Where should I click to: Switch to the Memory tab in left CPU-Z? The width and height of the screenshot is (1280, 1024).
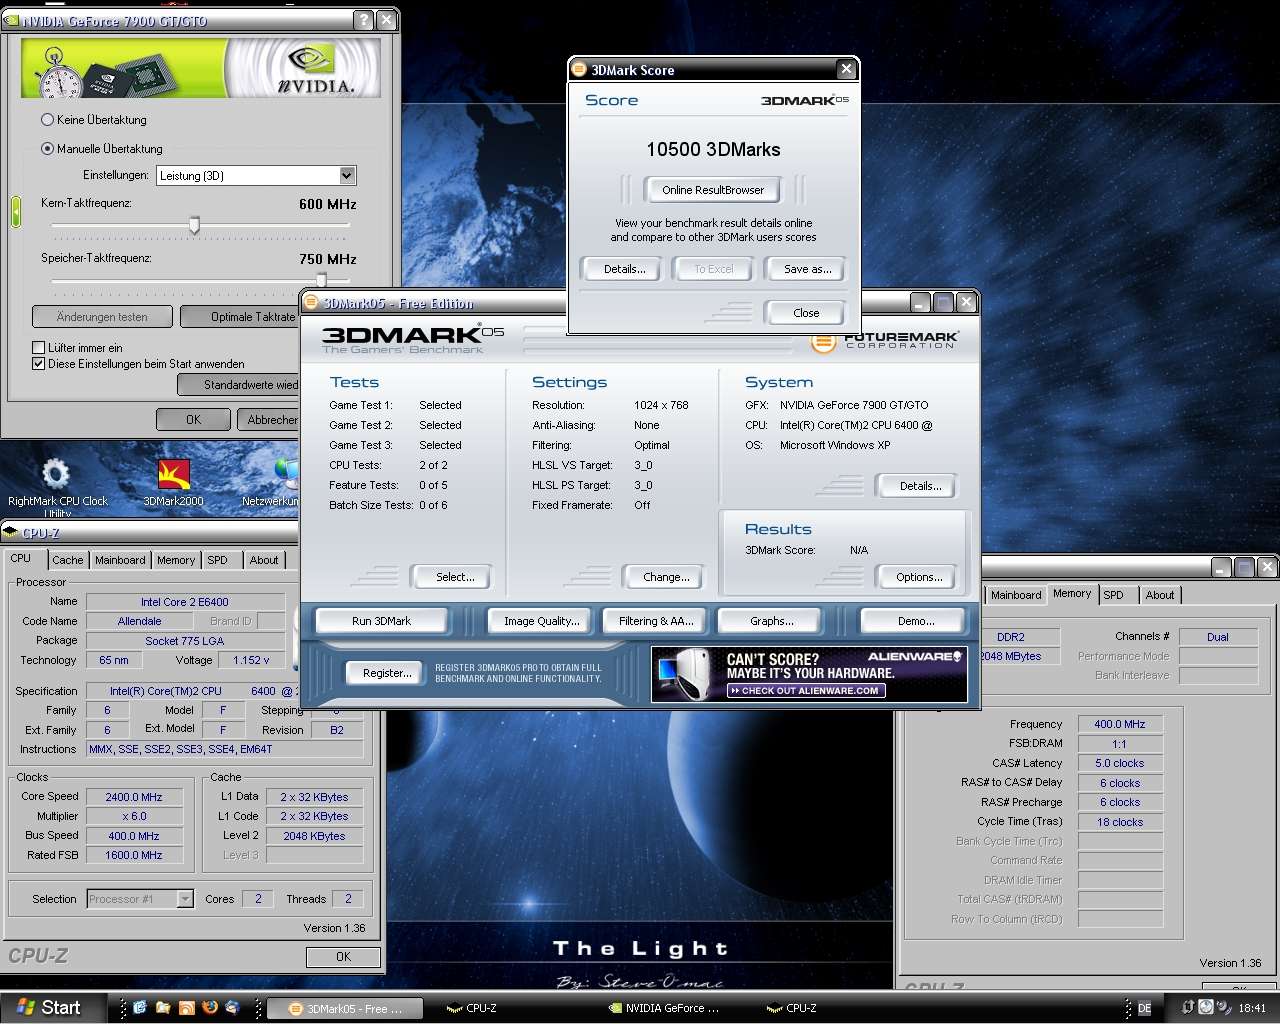[x=176, y=560]
